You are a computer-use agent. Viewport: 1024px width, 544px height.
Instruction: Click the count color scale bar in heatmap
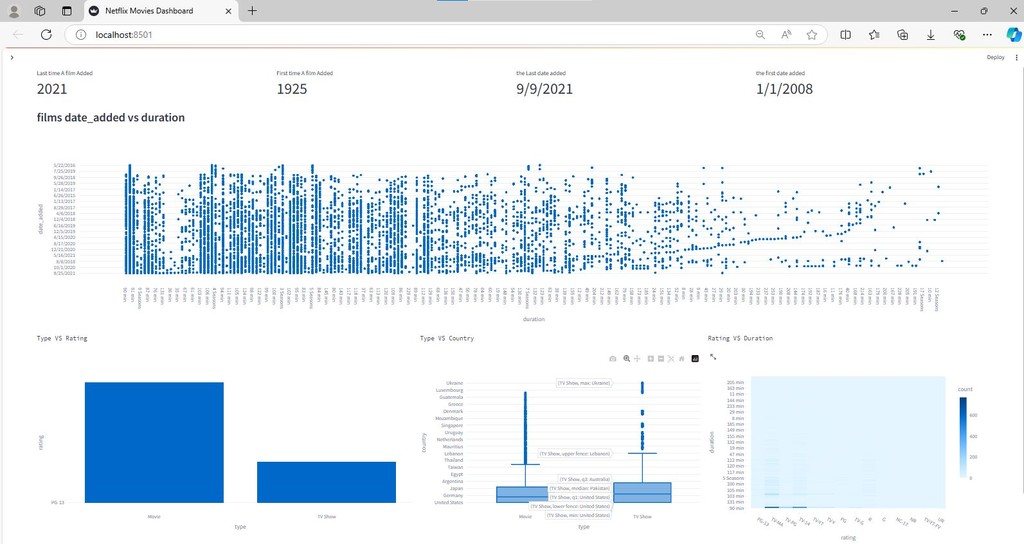963,438
